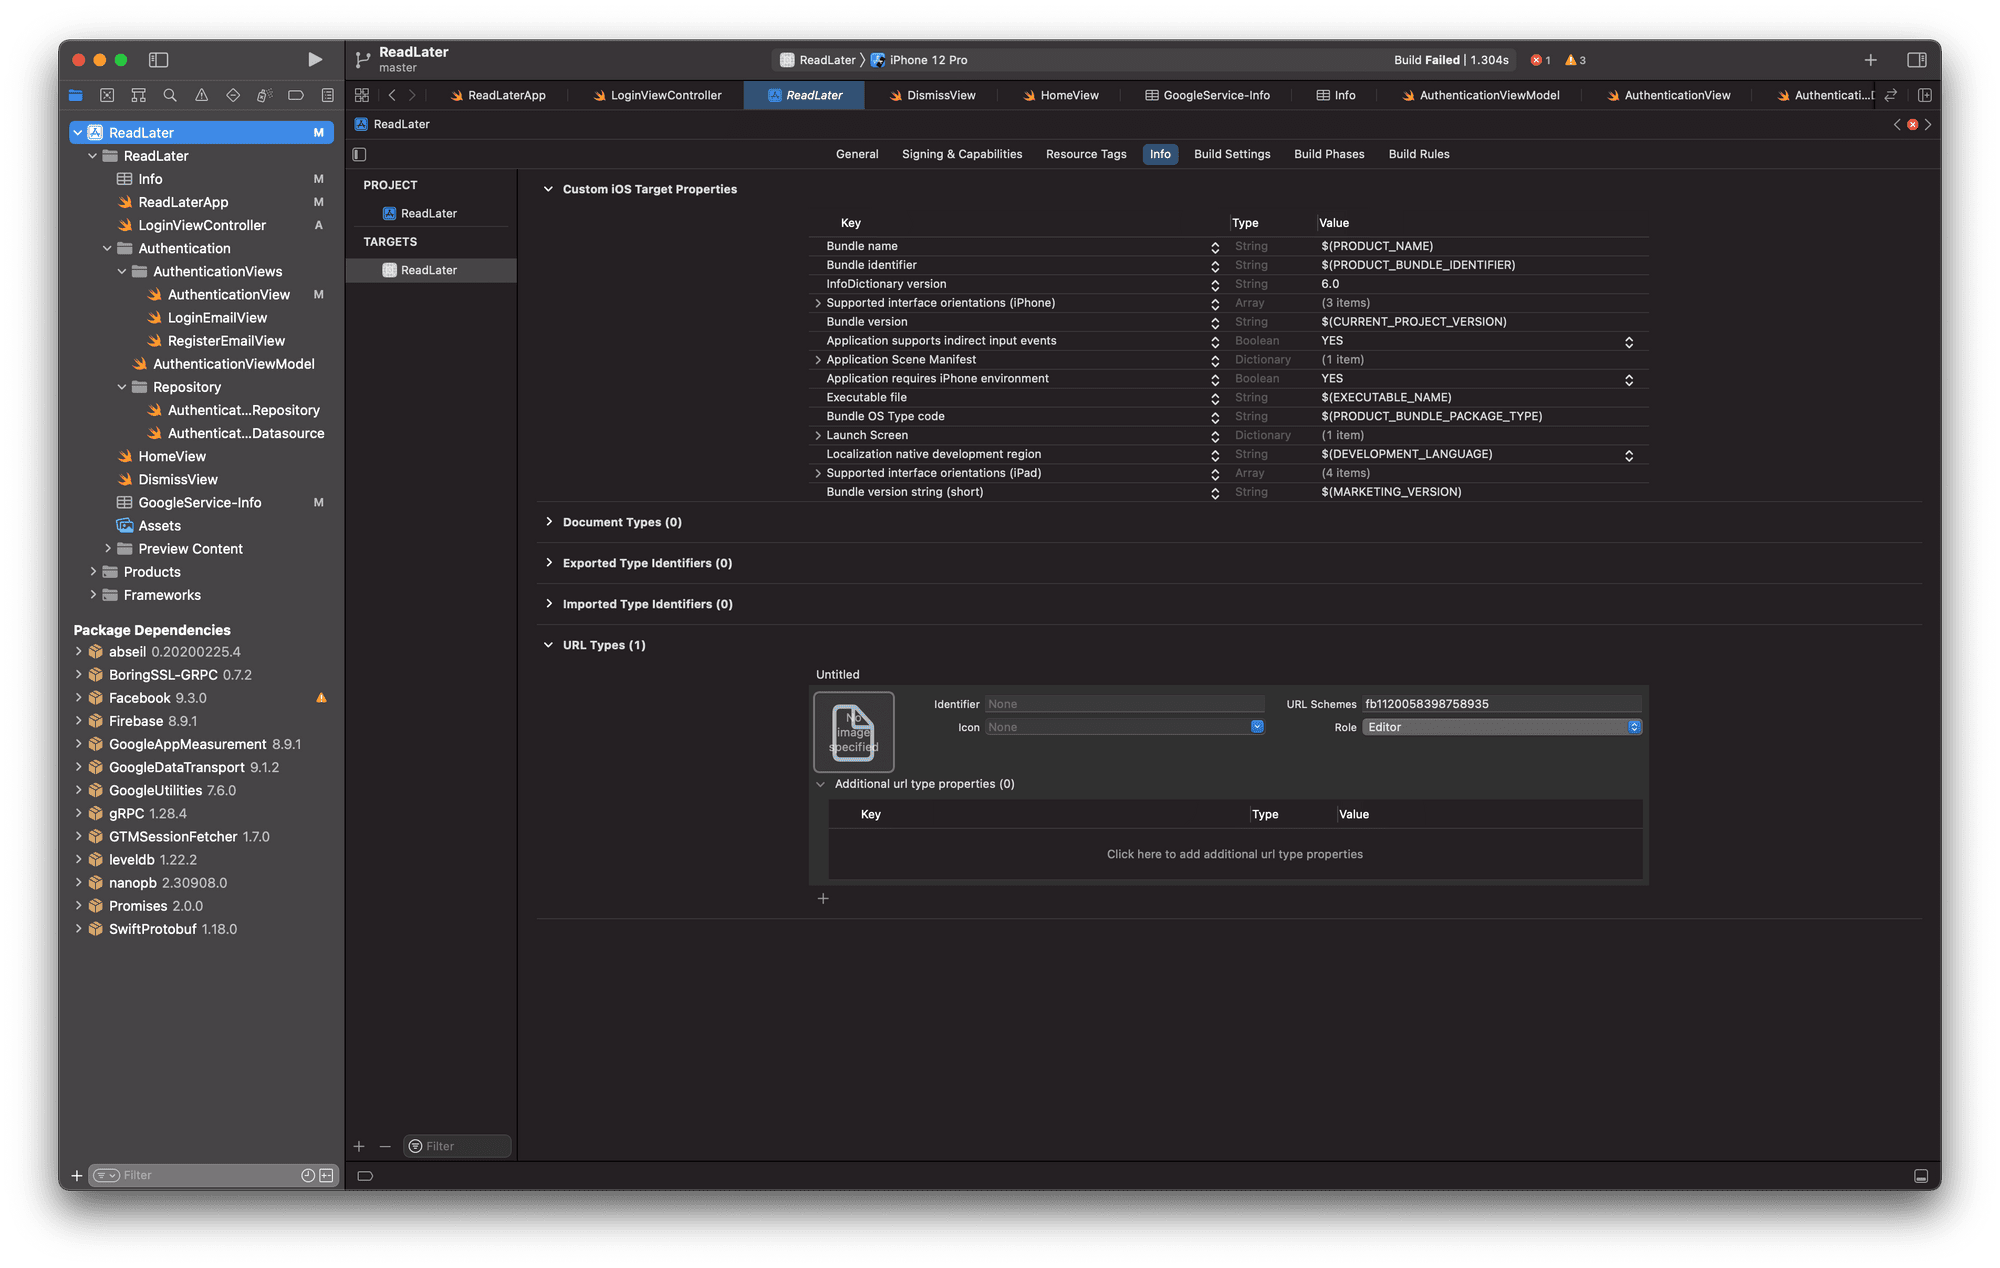Open the Symbol navigator
Screen dimensions: 2000x1268
click(x=139, y=95)
